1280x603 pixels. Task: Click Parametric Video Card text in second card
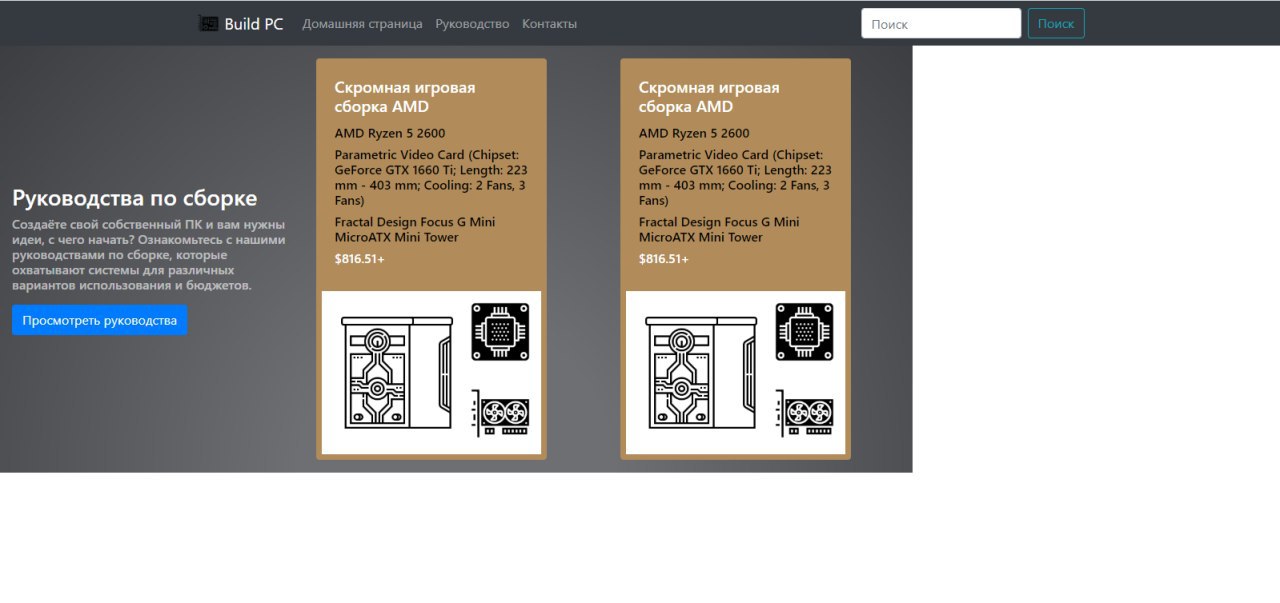tap(735, 177)
